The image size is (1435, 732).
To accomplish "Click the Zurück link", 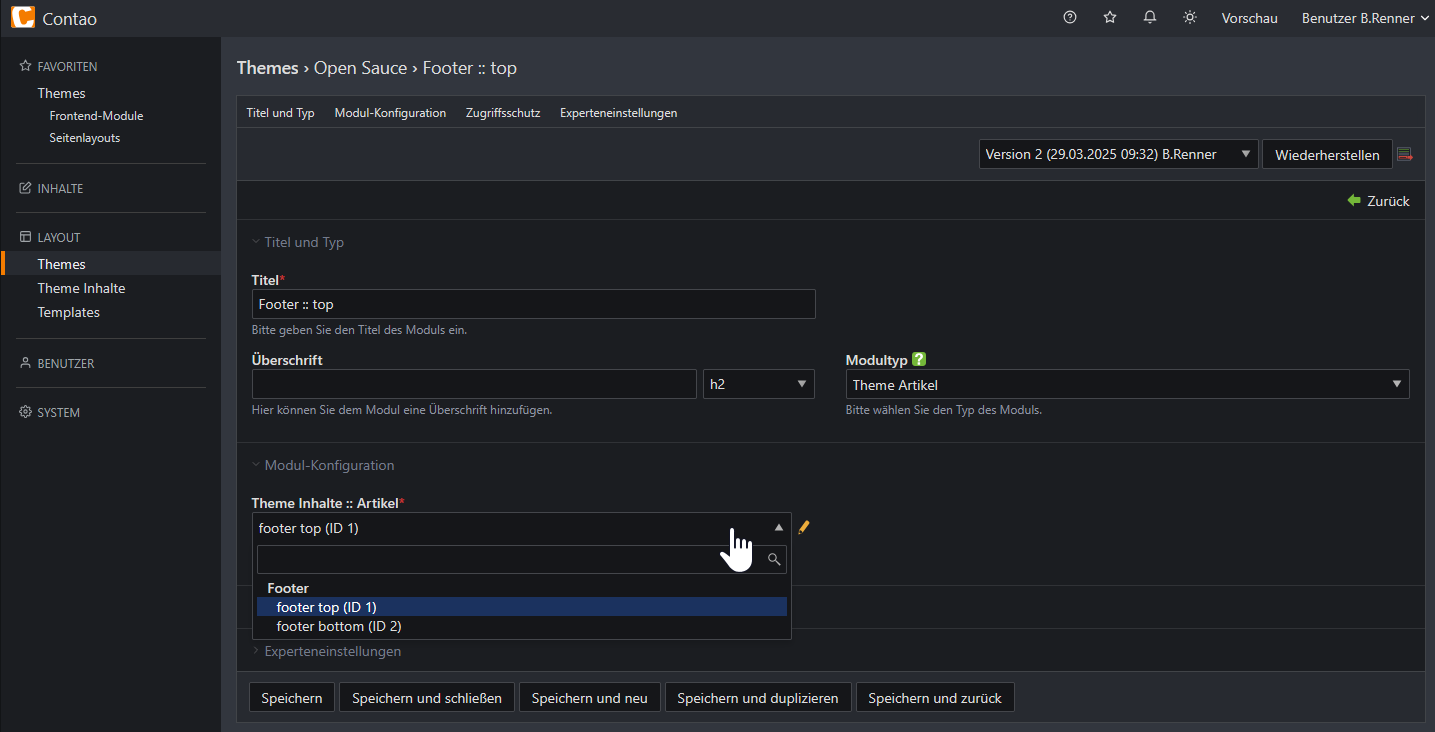I will (x=1388, y=201).
